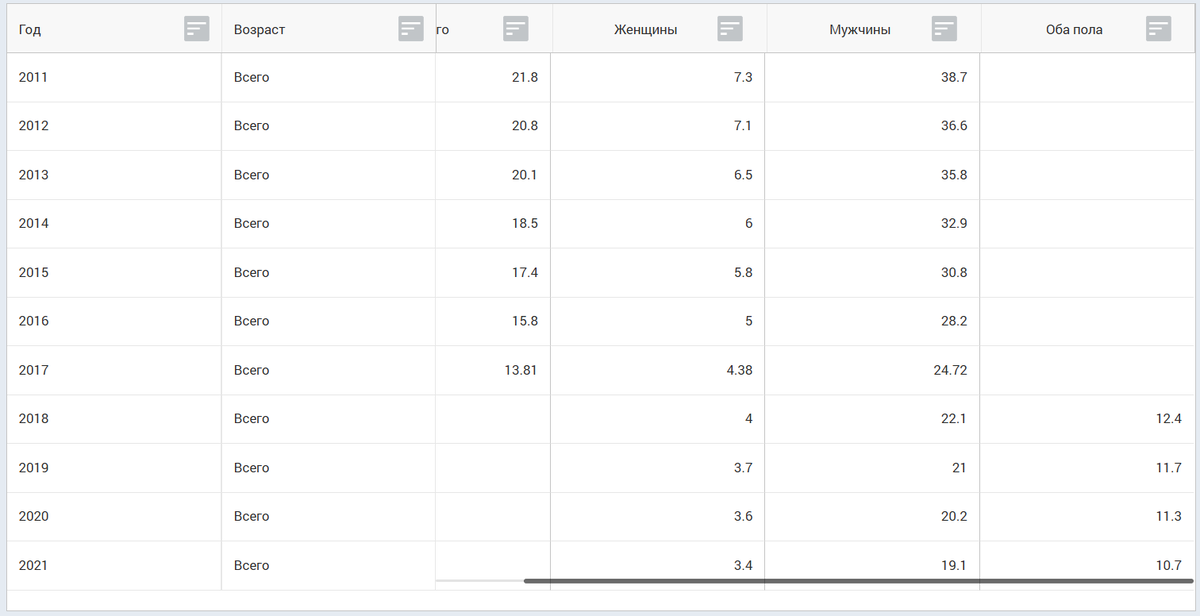Click Женщины value 7.3
This screenshot has width=1200, height=616.
point(743,77)
